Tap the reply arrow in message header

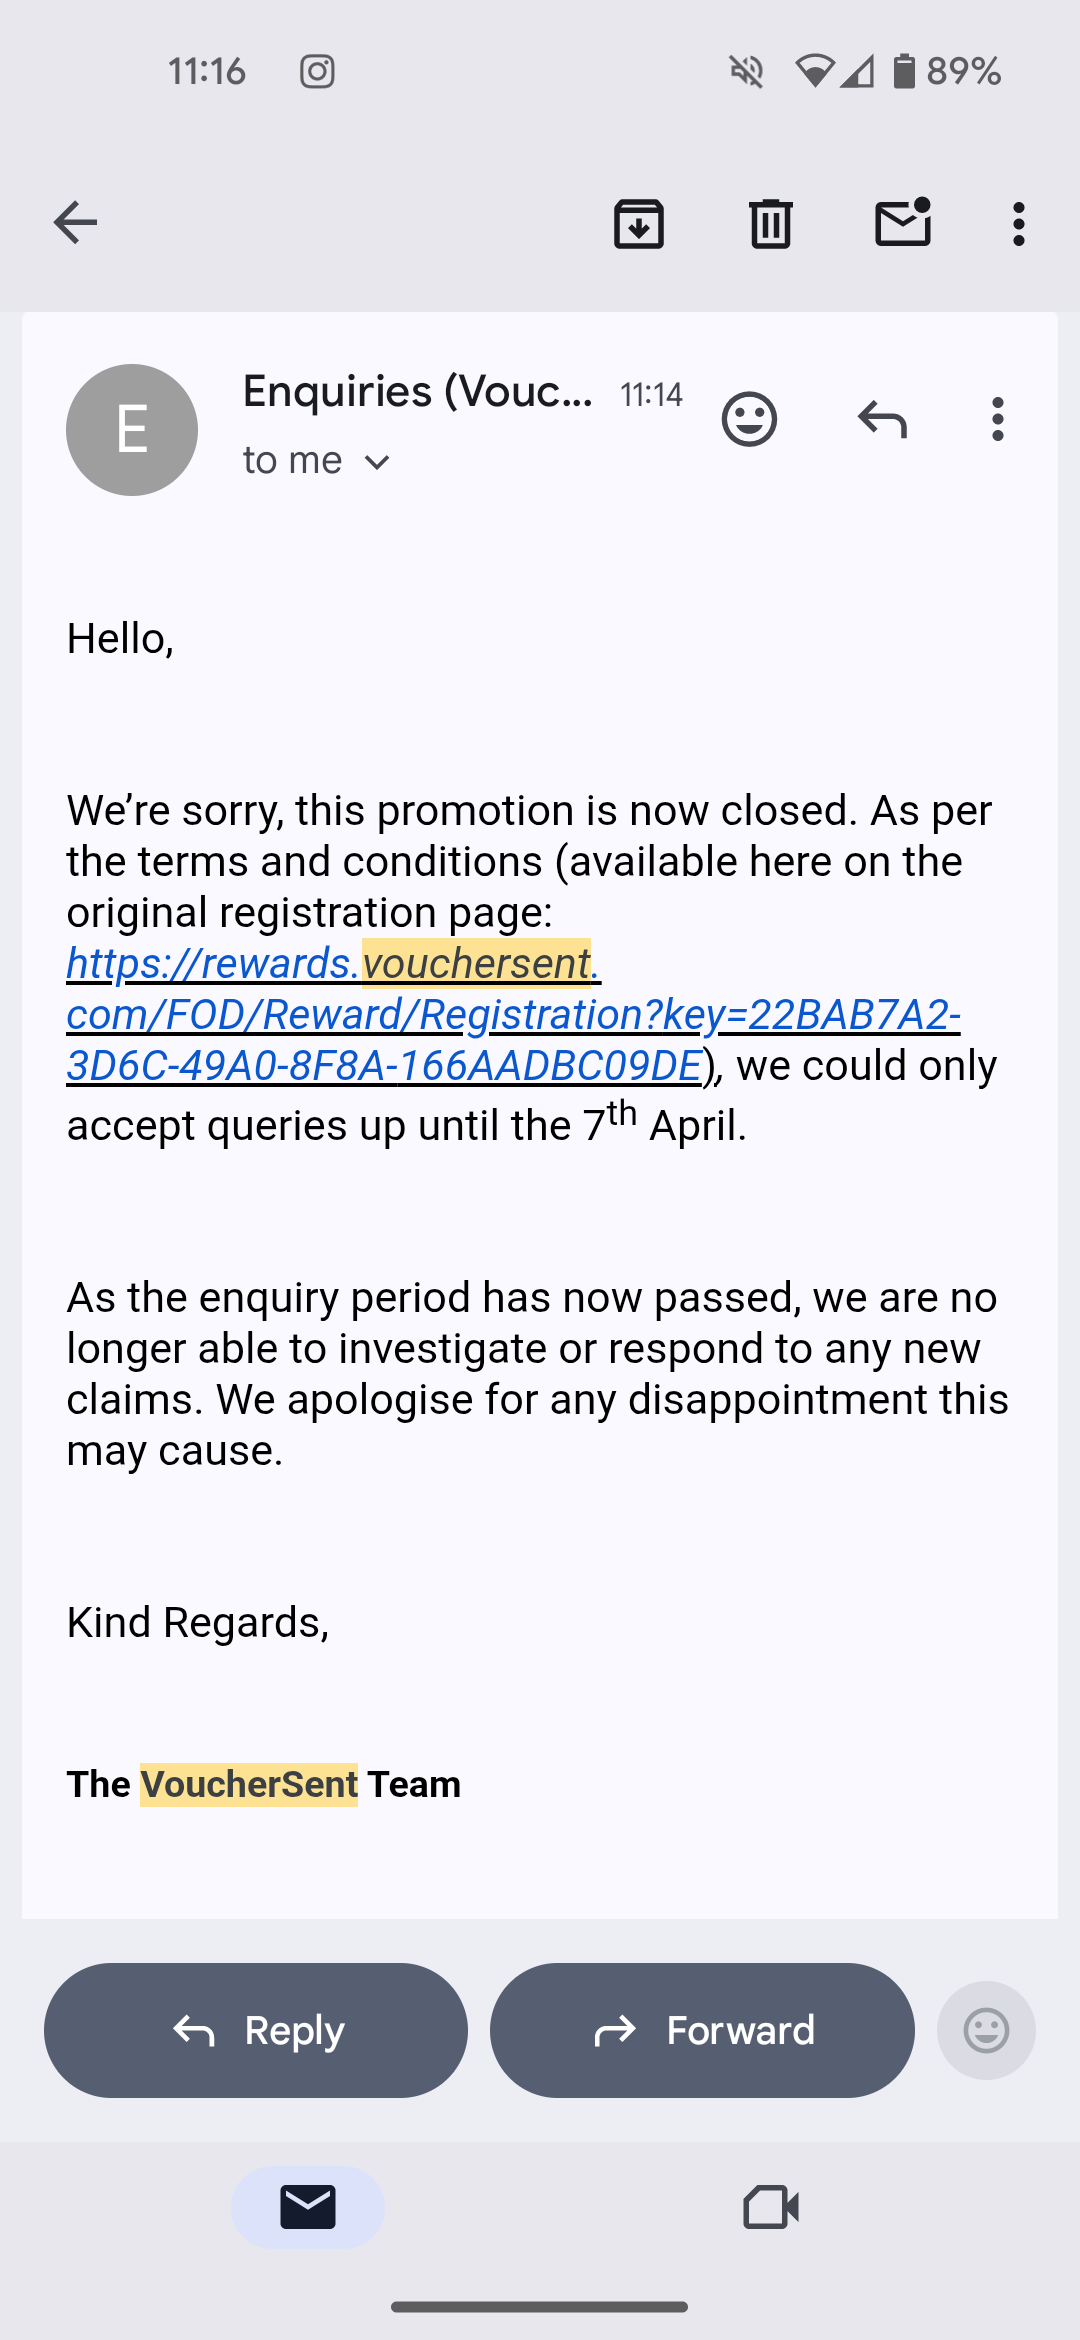(882, 419)
